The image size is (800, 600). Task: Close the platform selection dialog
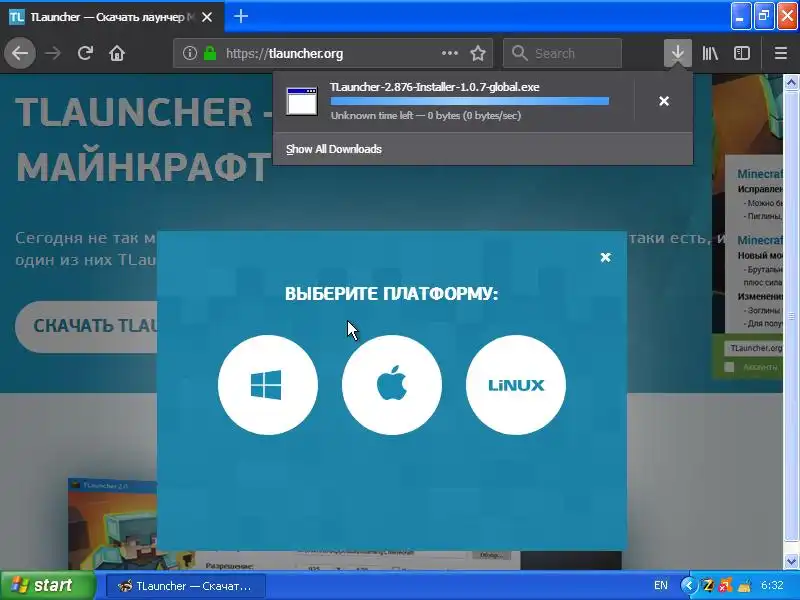[x=605, y=257]
